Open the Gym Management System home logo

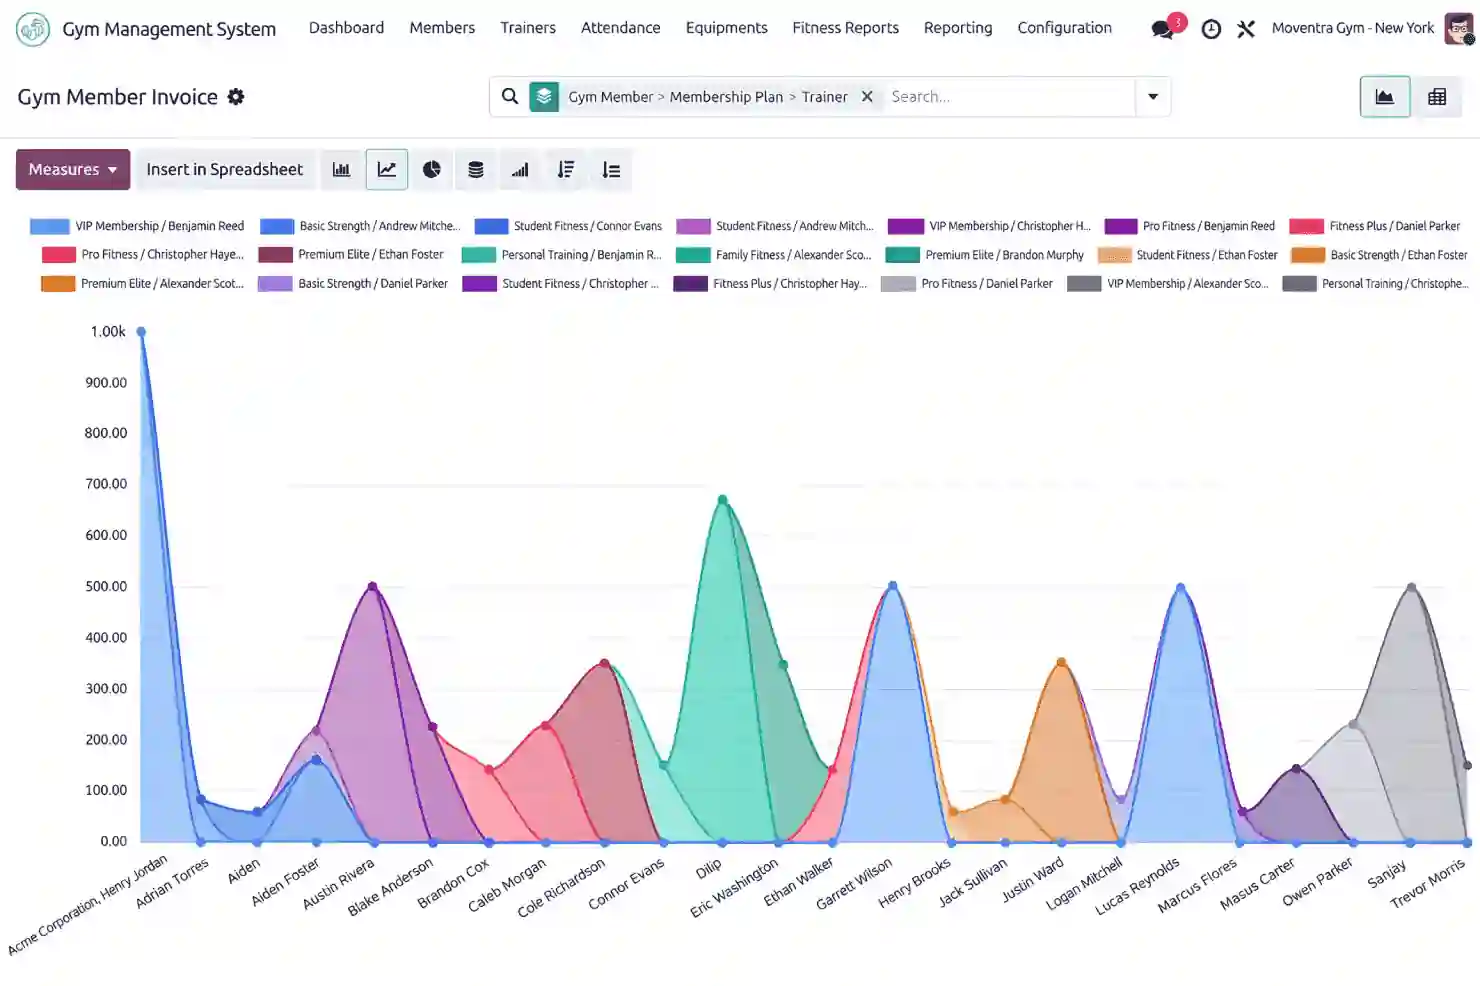33,29
